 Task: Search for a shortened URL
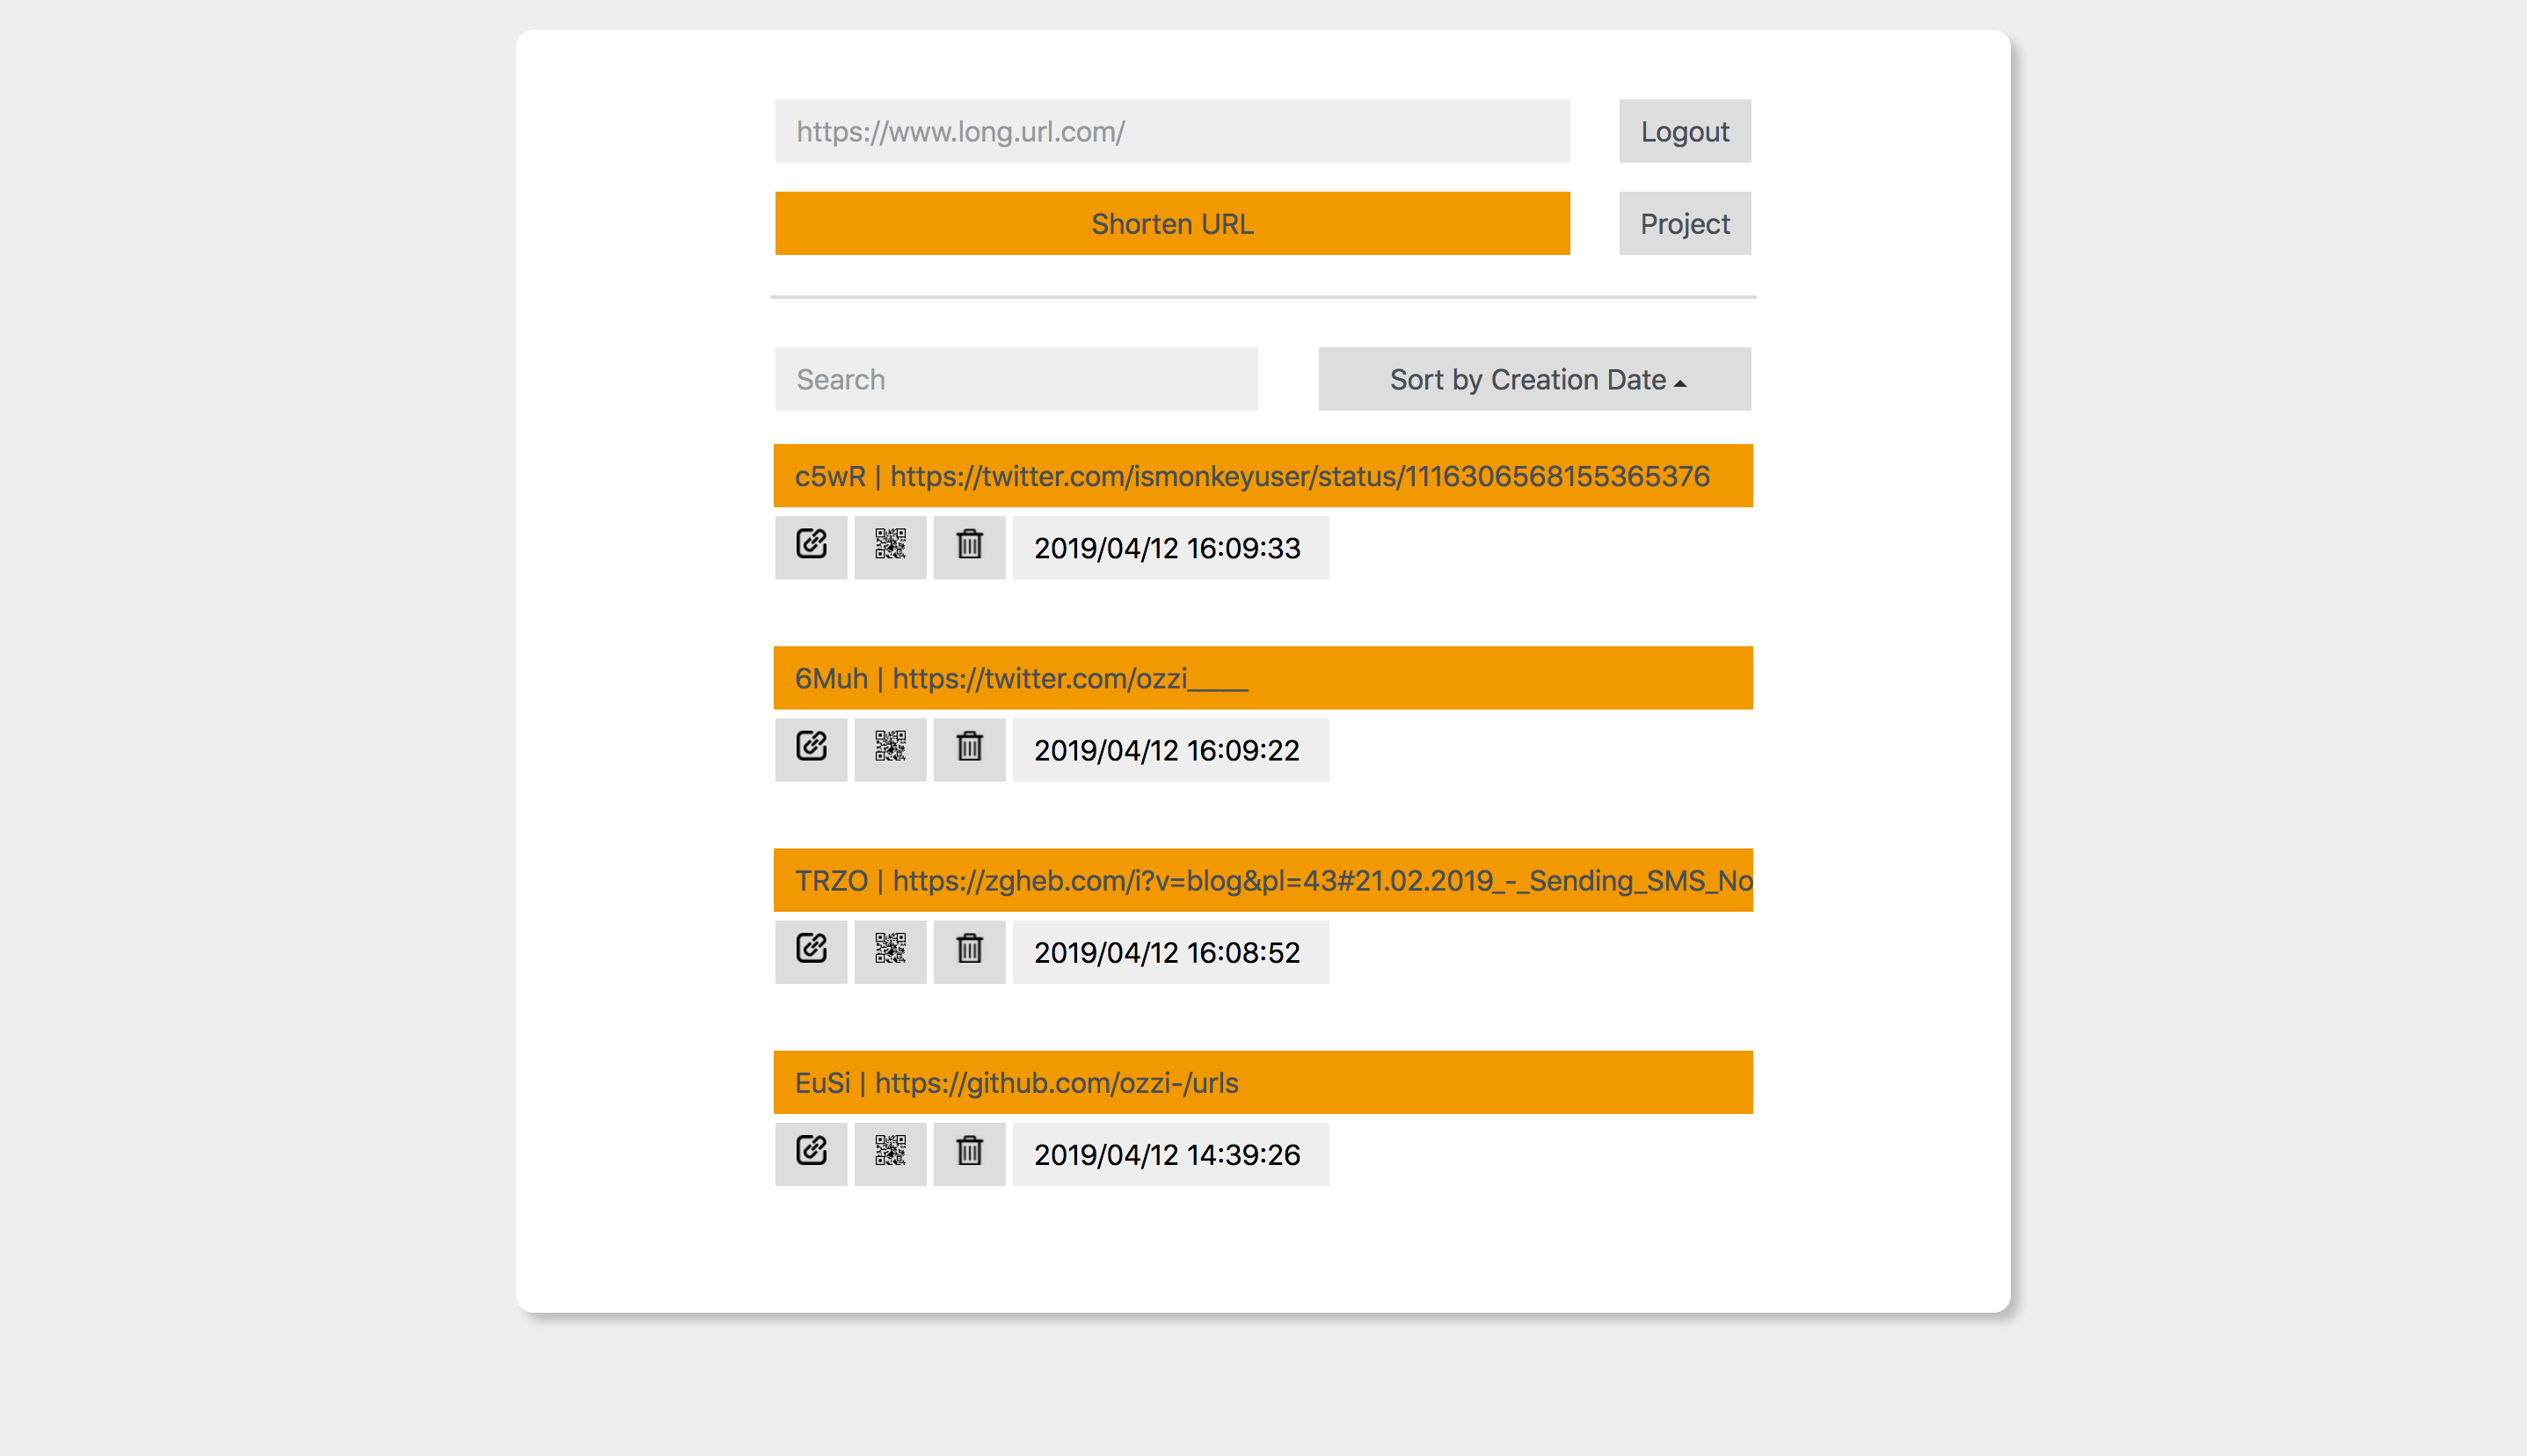tap(1017, 378)
